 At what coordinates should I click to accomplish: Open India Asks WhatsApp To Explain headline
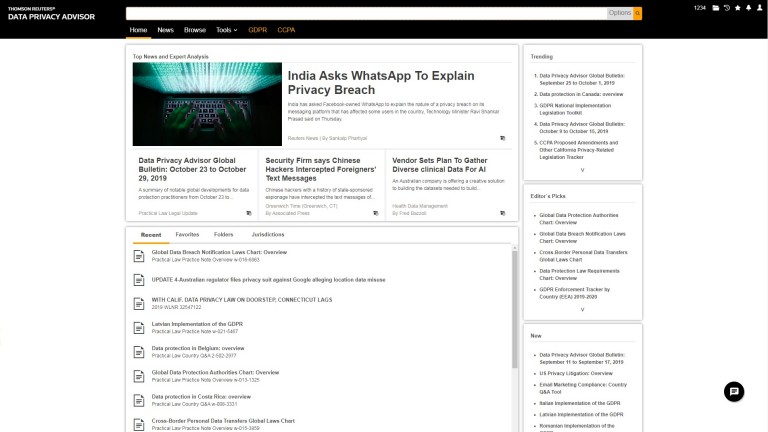pyautogui.click(x=381, y=83)
